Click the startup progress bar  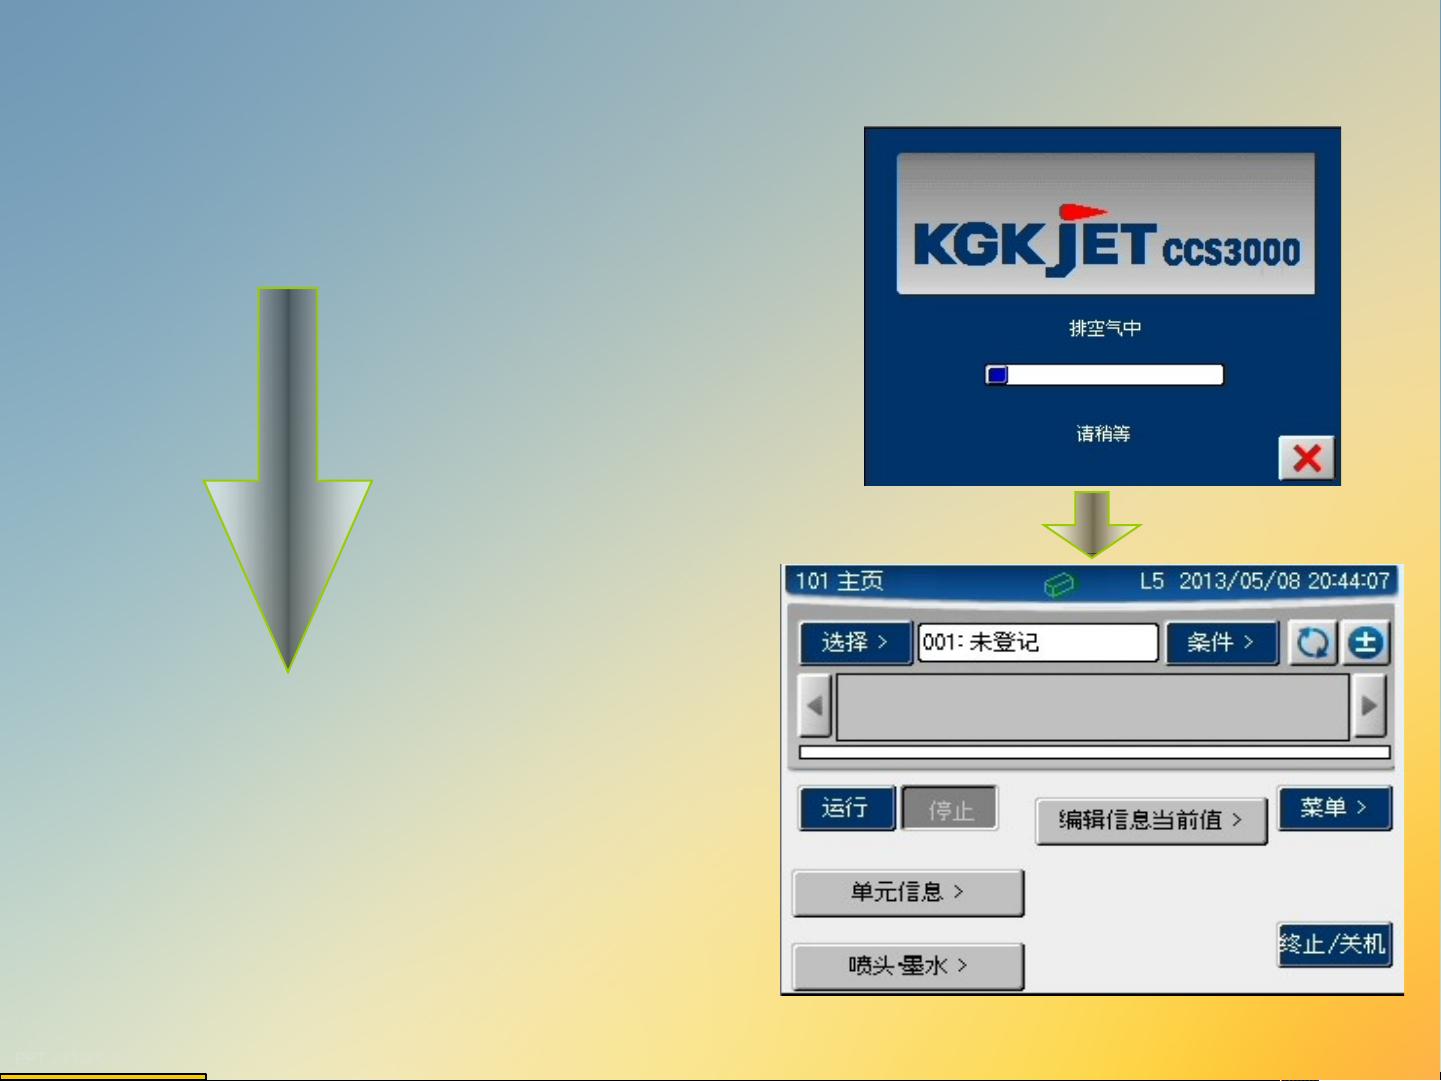pyautogui.click(x=1103, y=375)
